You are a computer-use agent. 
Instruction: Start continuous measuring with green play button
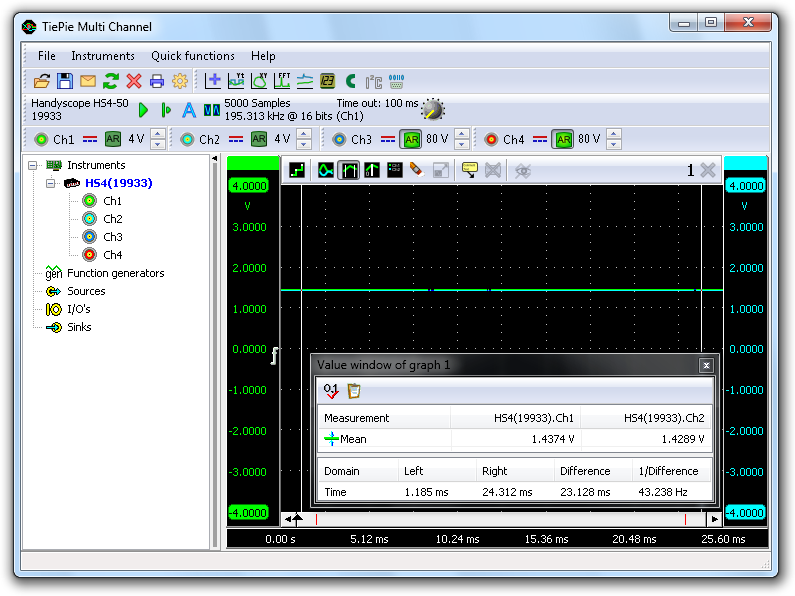(x=143, y=109)
